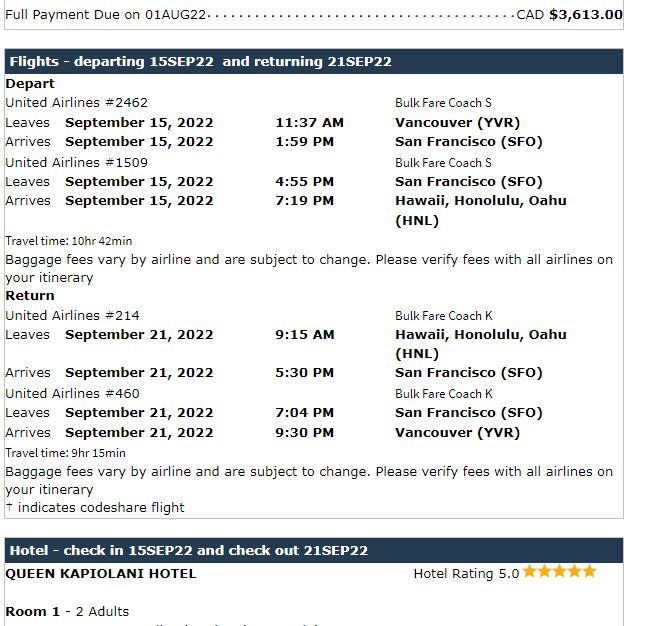Select the 9:30 PM Vancouver arrival time
This screenshot has width=652, height=626.
(x=305, y=433)
